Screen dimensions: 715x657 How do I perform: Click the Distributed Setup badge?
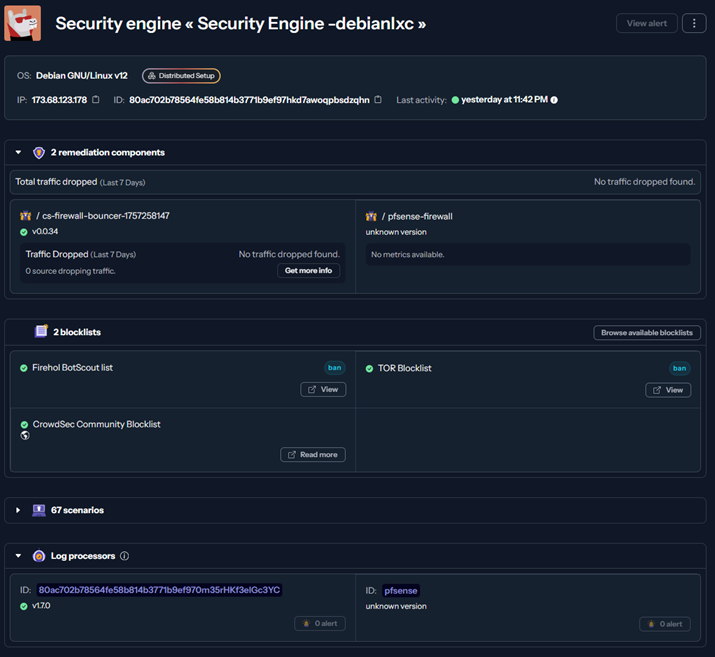[x=181, y=76]
